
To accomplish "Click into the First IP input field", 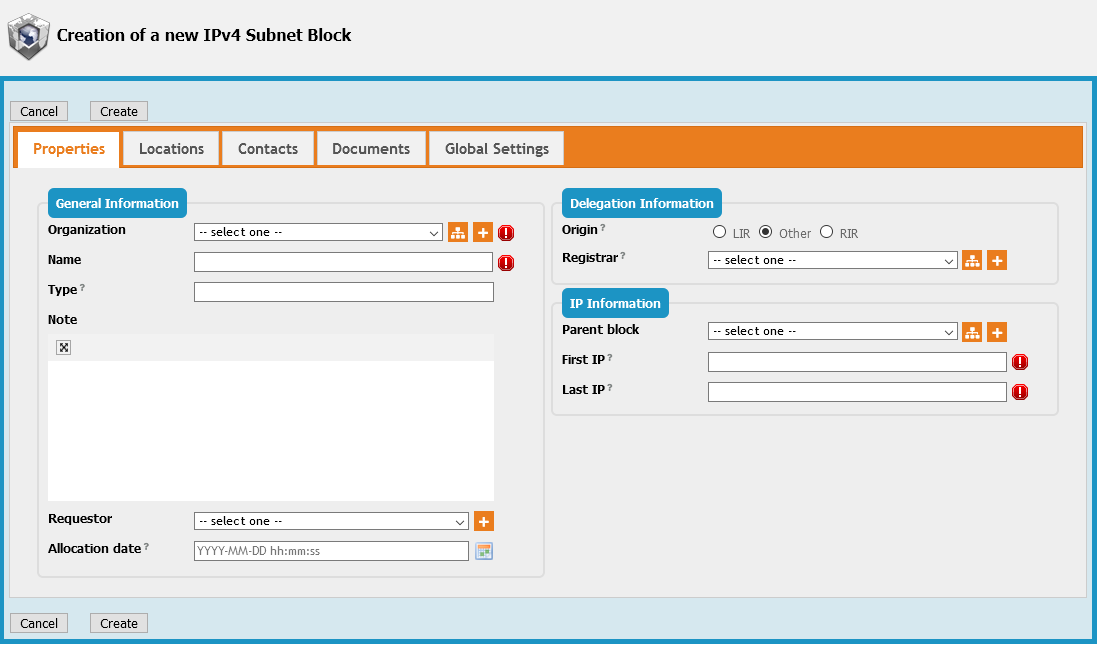I will pos(857,362).
